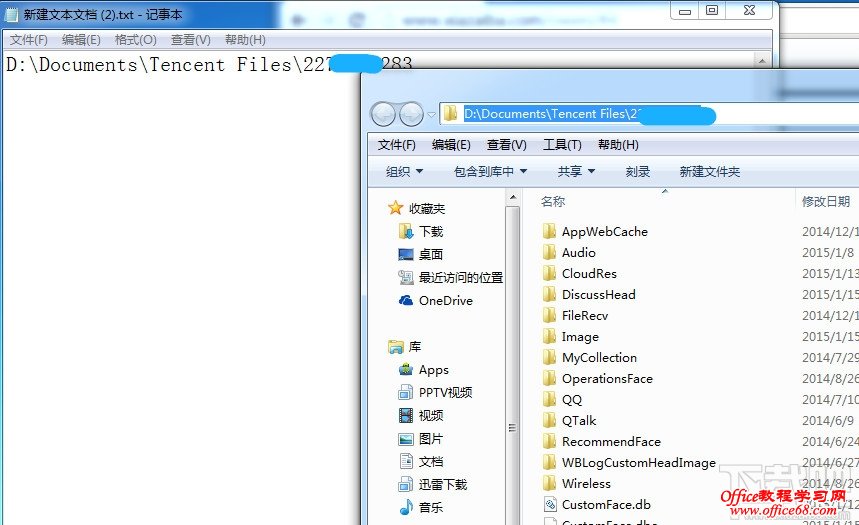
Task: Click the 刻录 toolbar button
Action: [638, 172]
